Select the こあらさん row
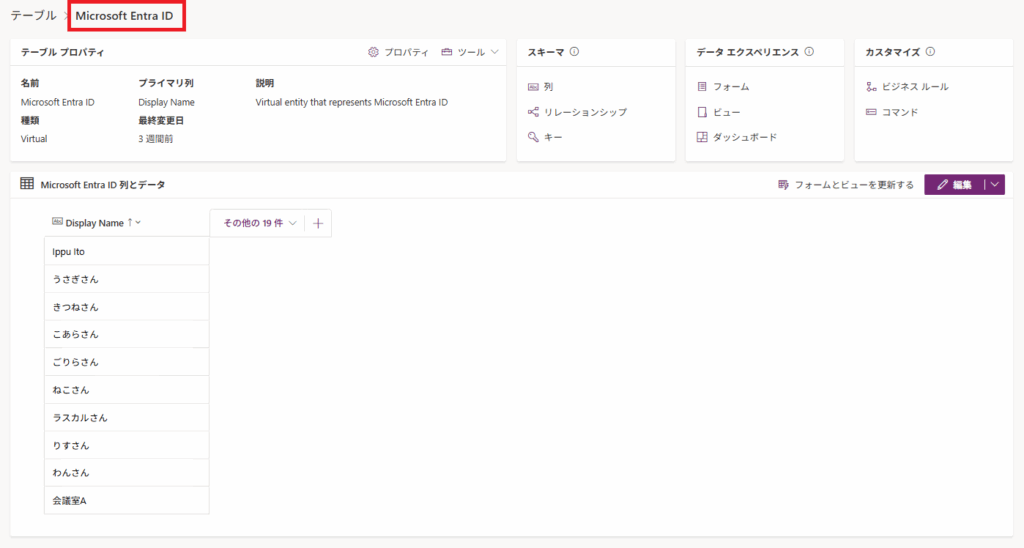 [x=127, y=334]
